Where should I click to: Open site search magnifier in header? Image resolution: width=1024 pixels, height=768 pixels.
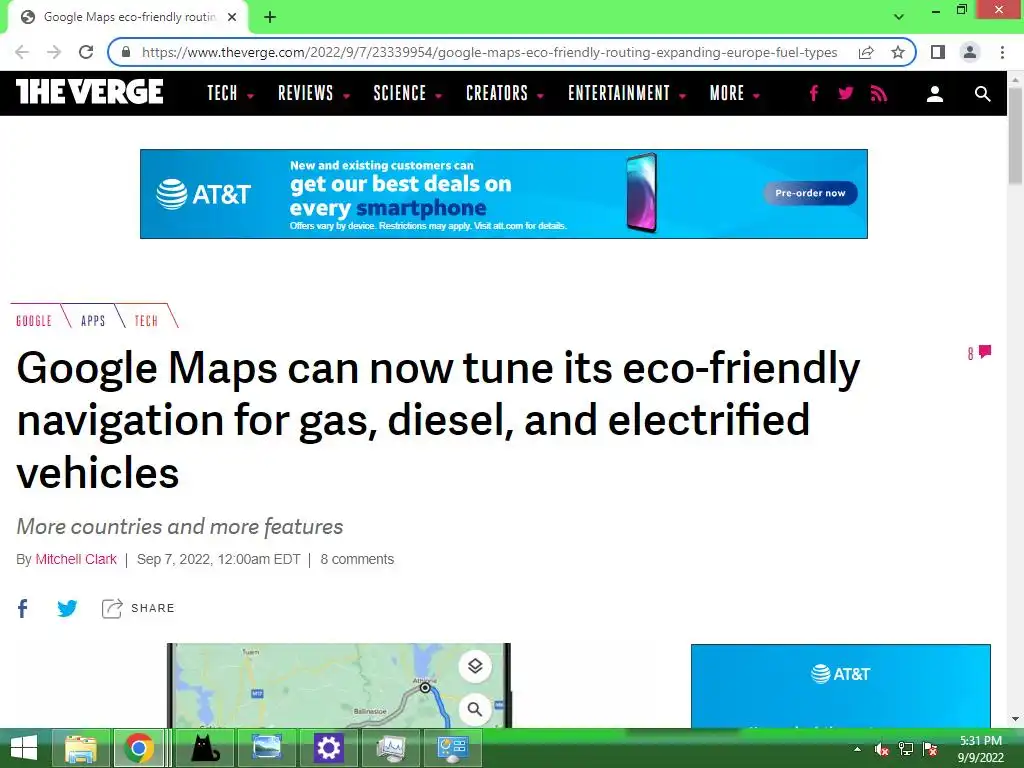pos(982,94)
